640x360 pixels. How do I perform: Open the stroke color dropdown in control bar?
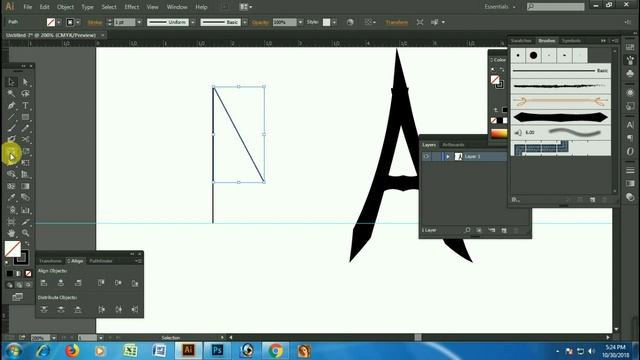pos(78,22)
